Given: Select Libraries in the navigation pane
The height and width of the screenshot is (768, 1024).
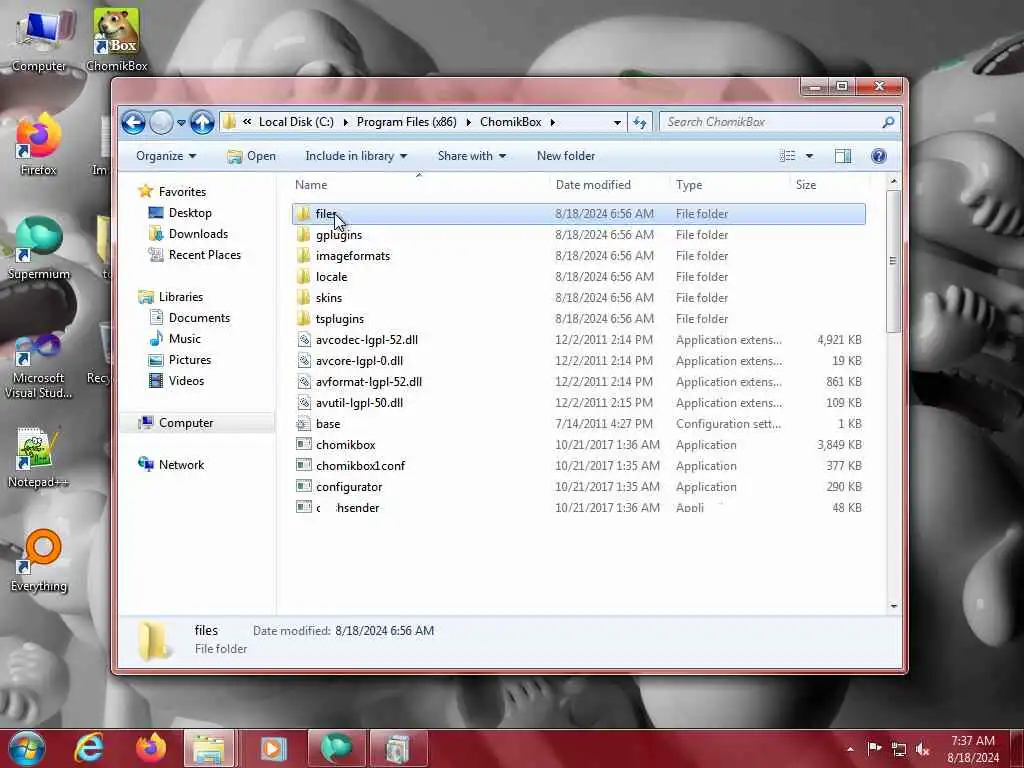Looking at the screenshot, I should click(x=170, y=296).
